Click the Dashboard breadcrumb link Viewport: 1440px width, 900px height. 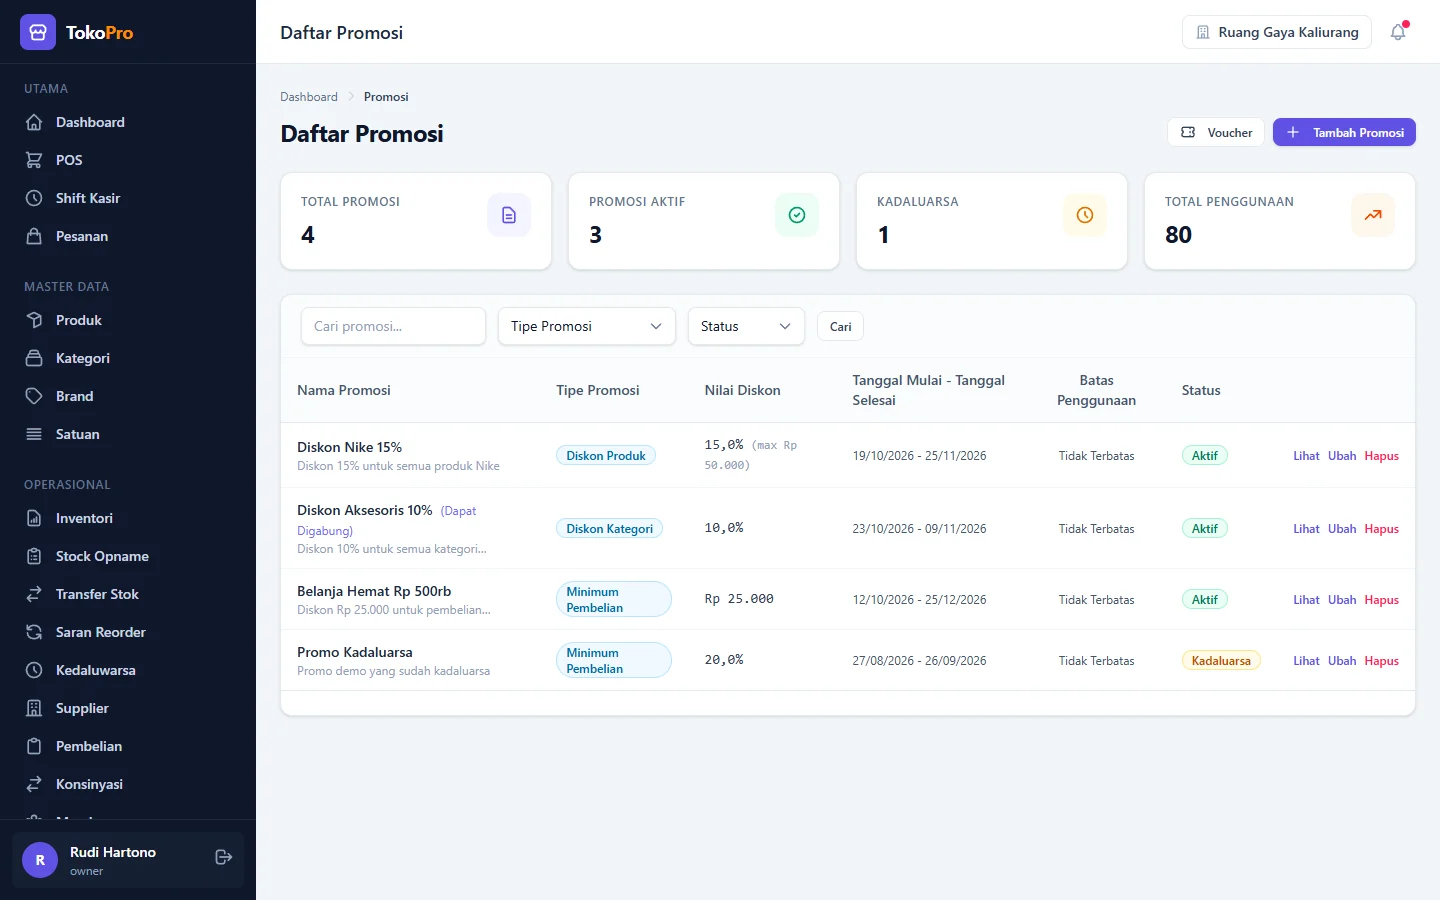tap(309, 97)
